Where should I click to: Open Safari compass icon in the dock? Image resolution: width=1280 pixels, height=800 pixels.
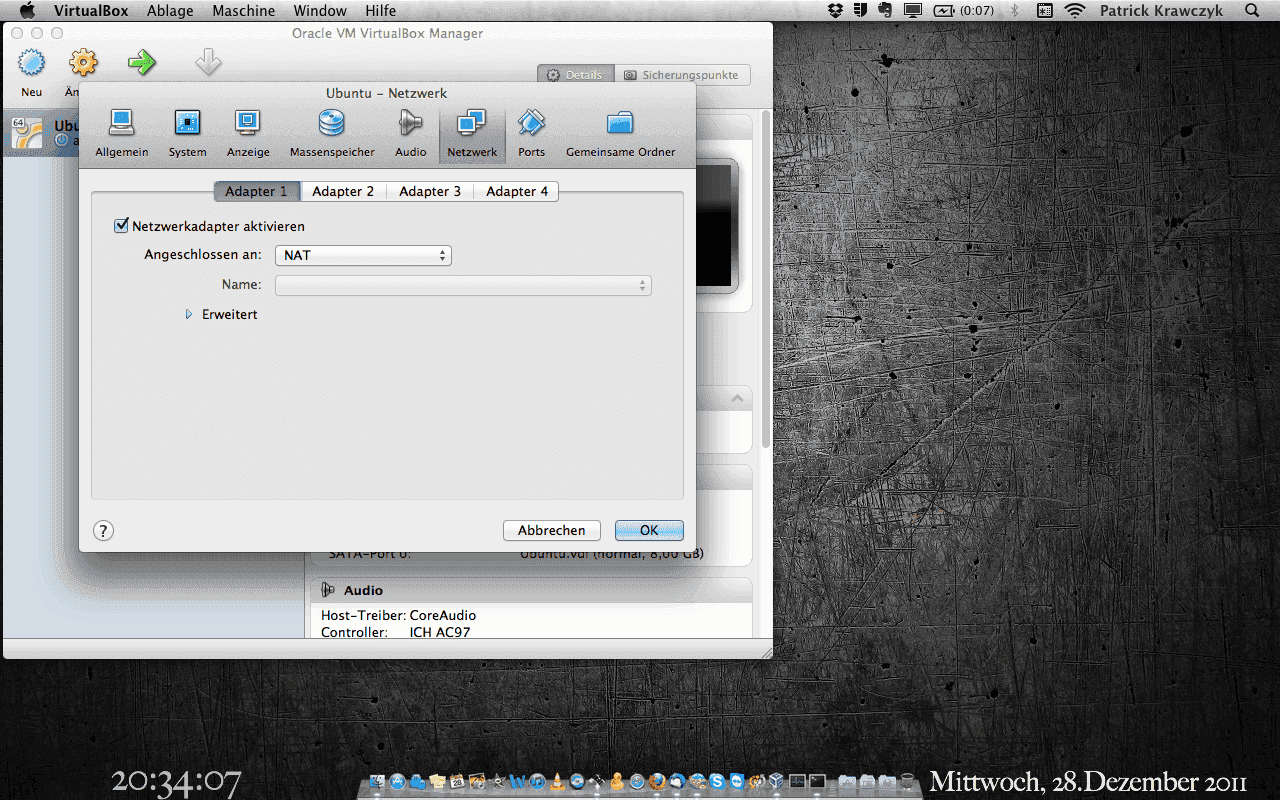pyautogui.click(x=636, y=782)
